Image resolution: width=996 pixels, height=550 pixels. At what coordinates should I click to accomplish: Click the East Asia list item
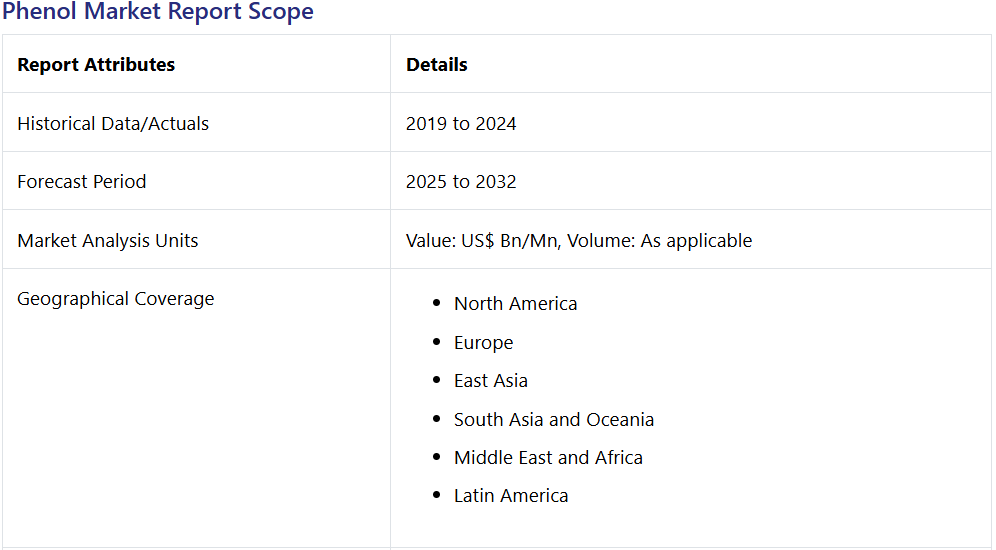click(x=490, y=381)
